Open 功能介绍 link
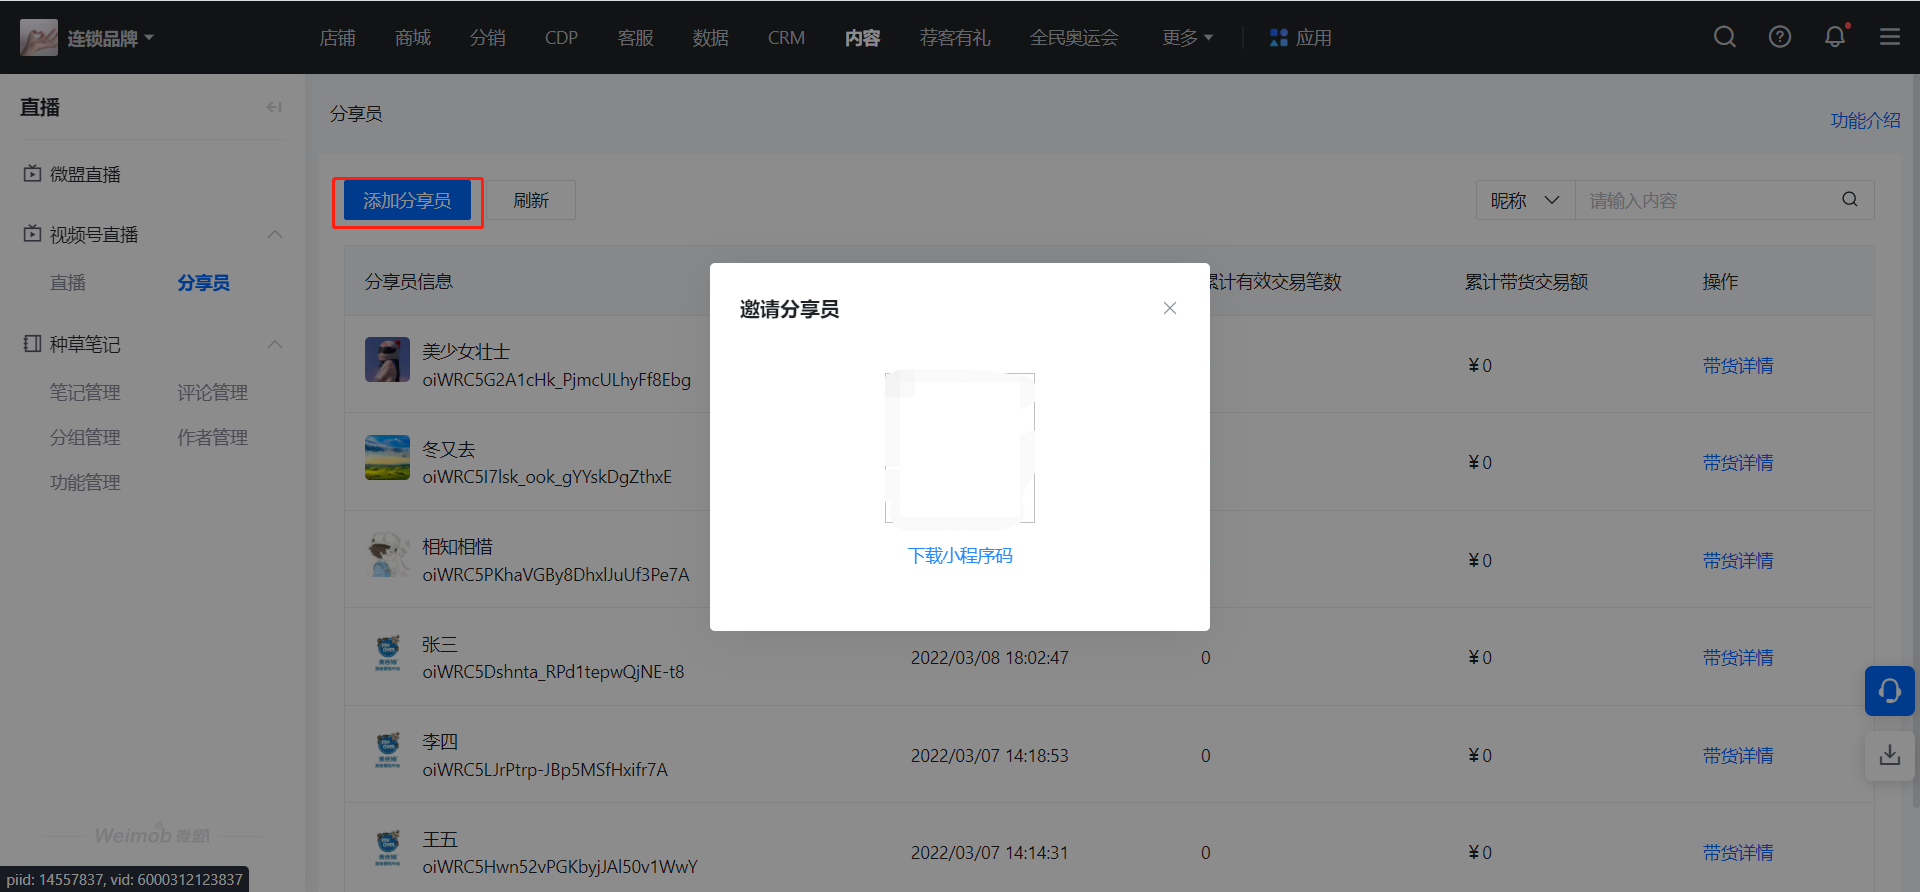This screenshot has height=892, width=1920. tap(1865, 120)
